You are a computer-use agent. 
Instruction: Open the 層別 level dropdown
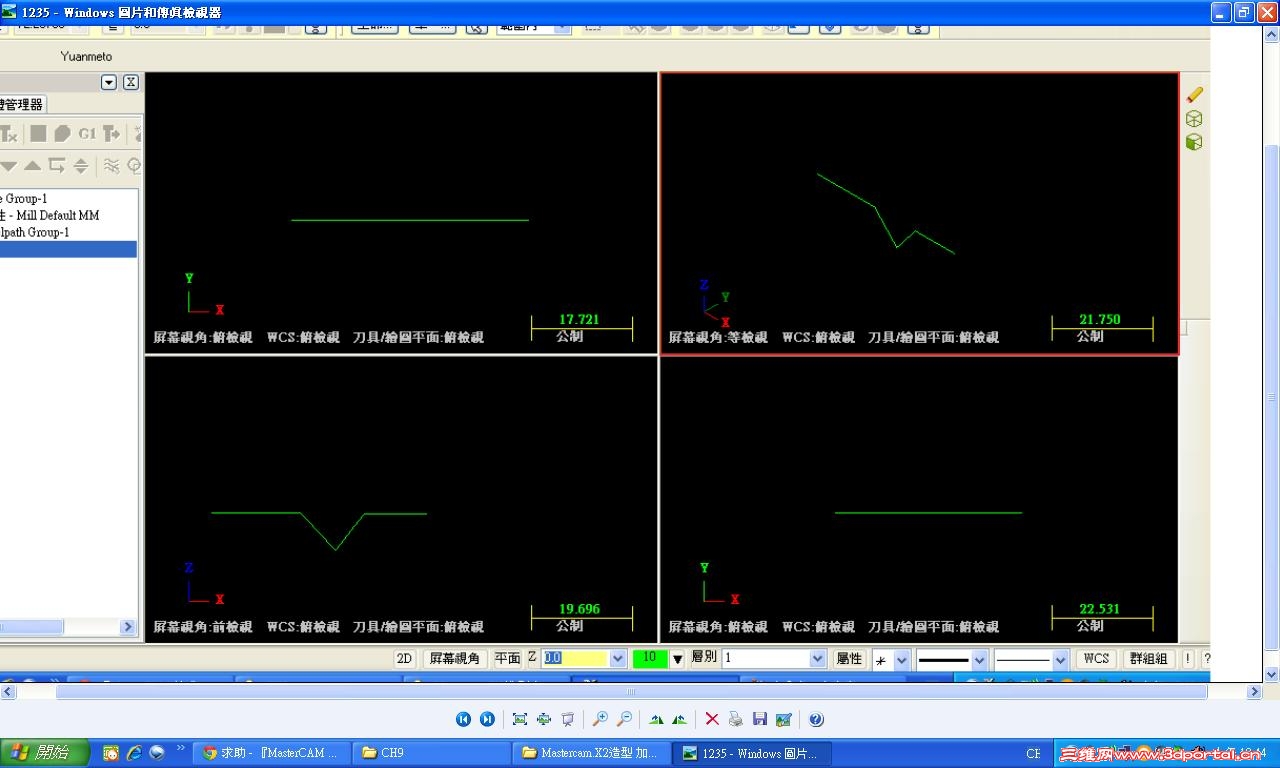[x=817, y=658]
